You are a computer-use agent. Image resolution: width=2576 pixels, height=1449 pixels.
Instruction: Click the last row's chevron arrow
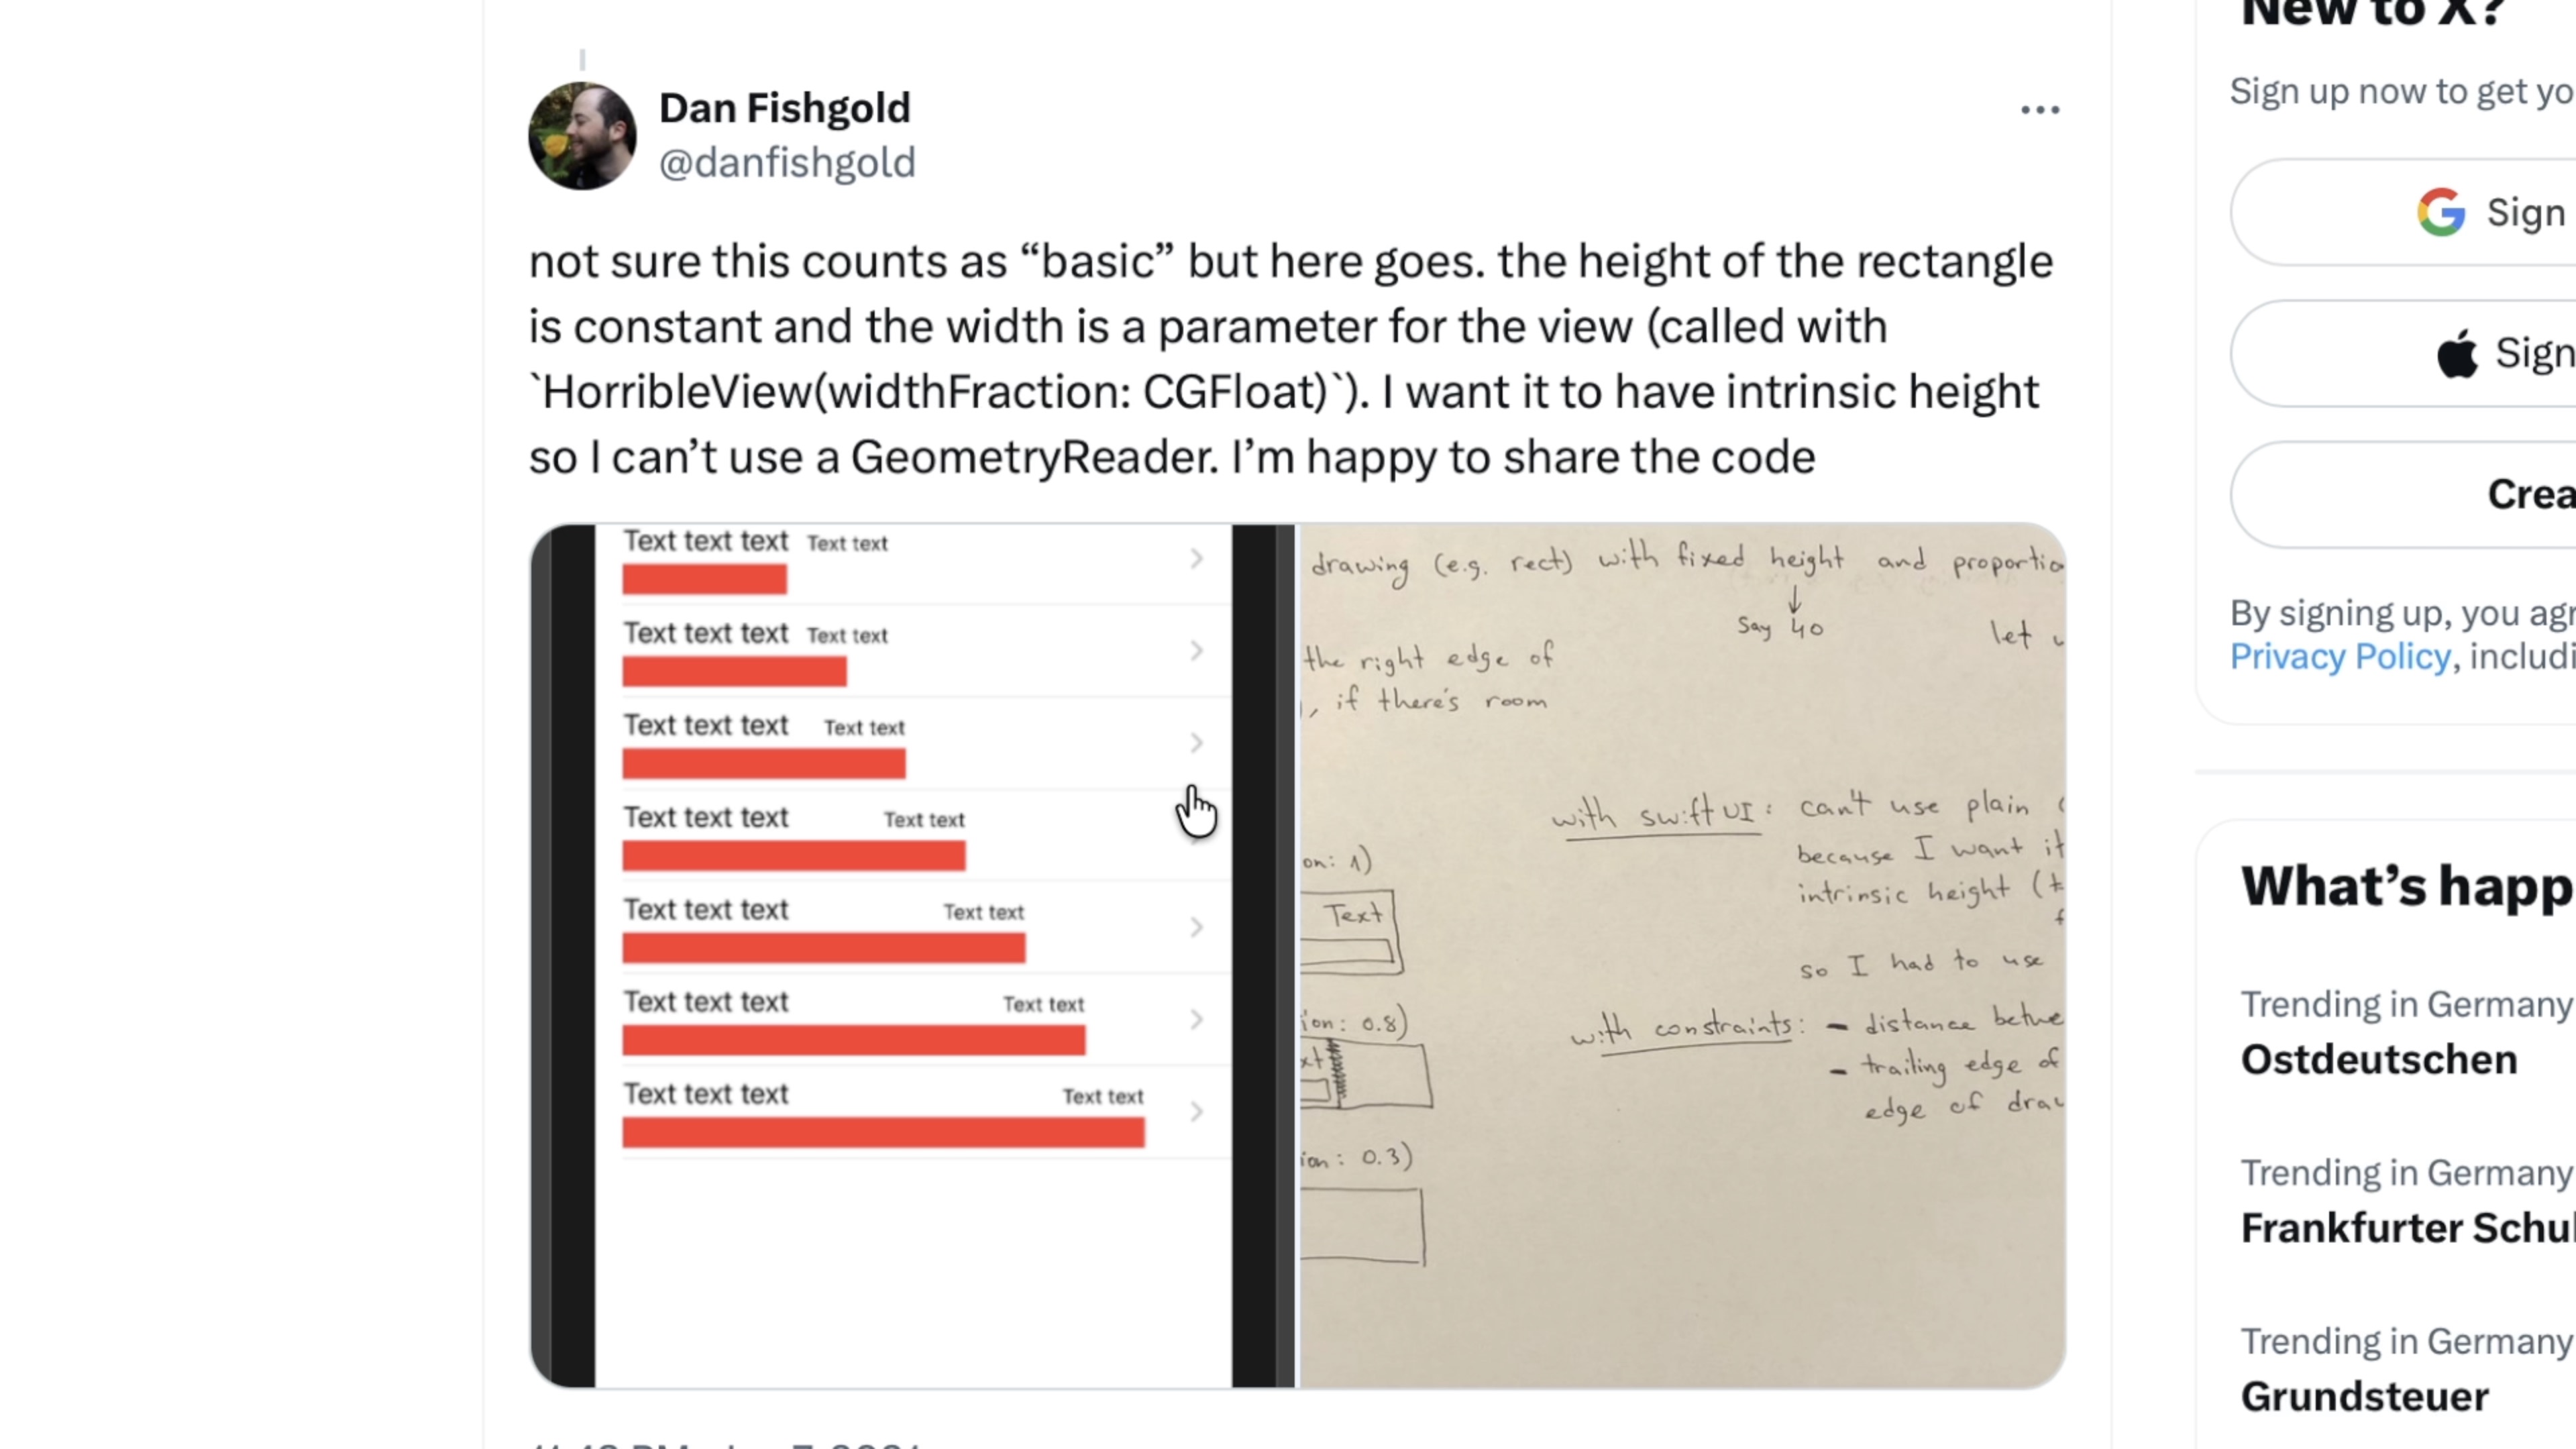(x=1196, y=1111)
